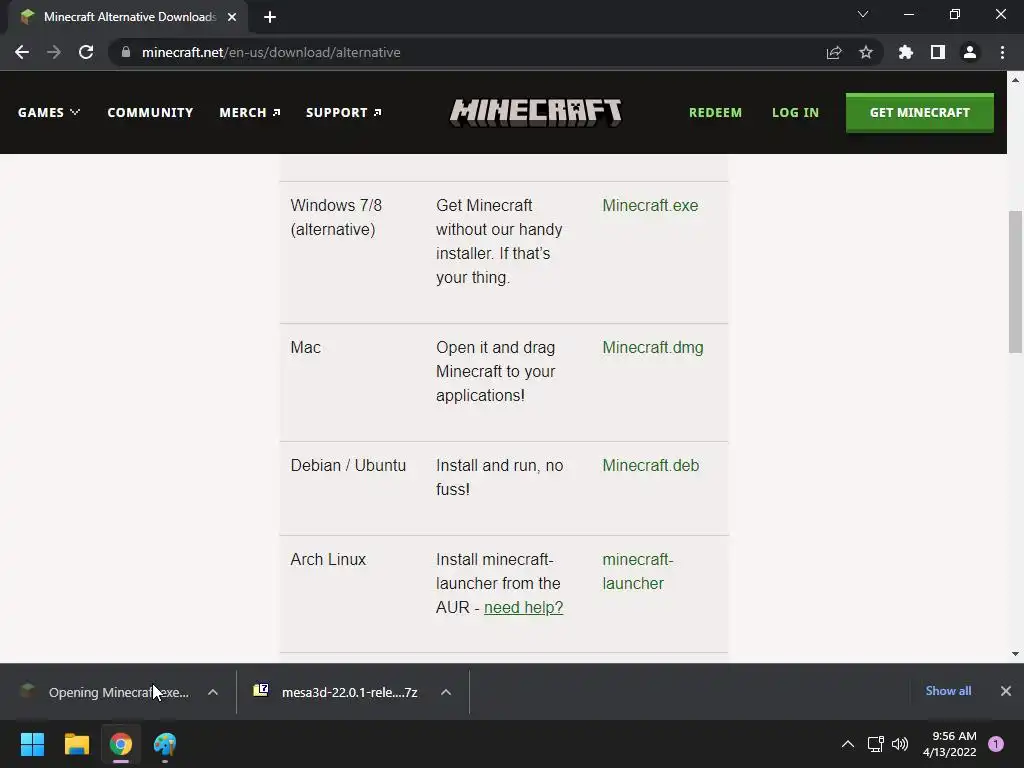Open the Minecraft.exe download item

(104, 692)
